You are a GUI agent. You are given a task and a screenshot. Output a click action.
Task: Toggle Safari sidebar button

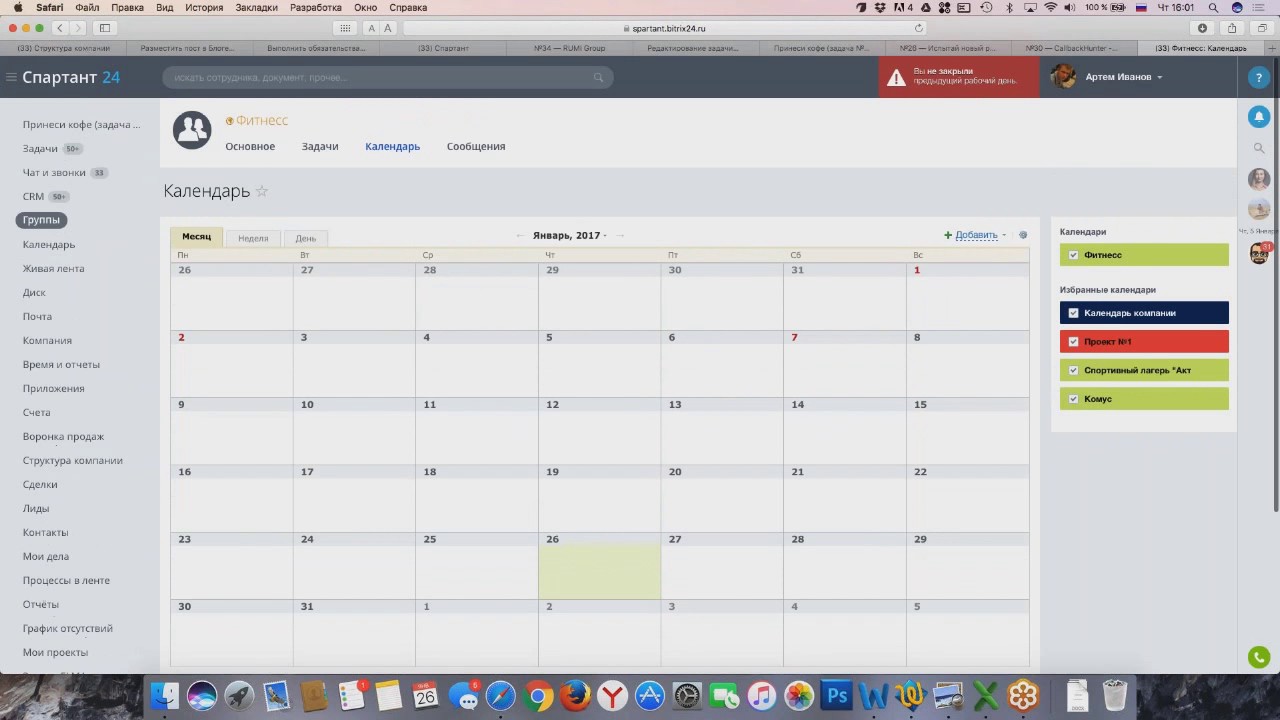click(x=105, y=28)
